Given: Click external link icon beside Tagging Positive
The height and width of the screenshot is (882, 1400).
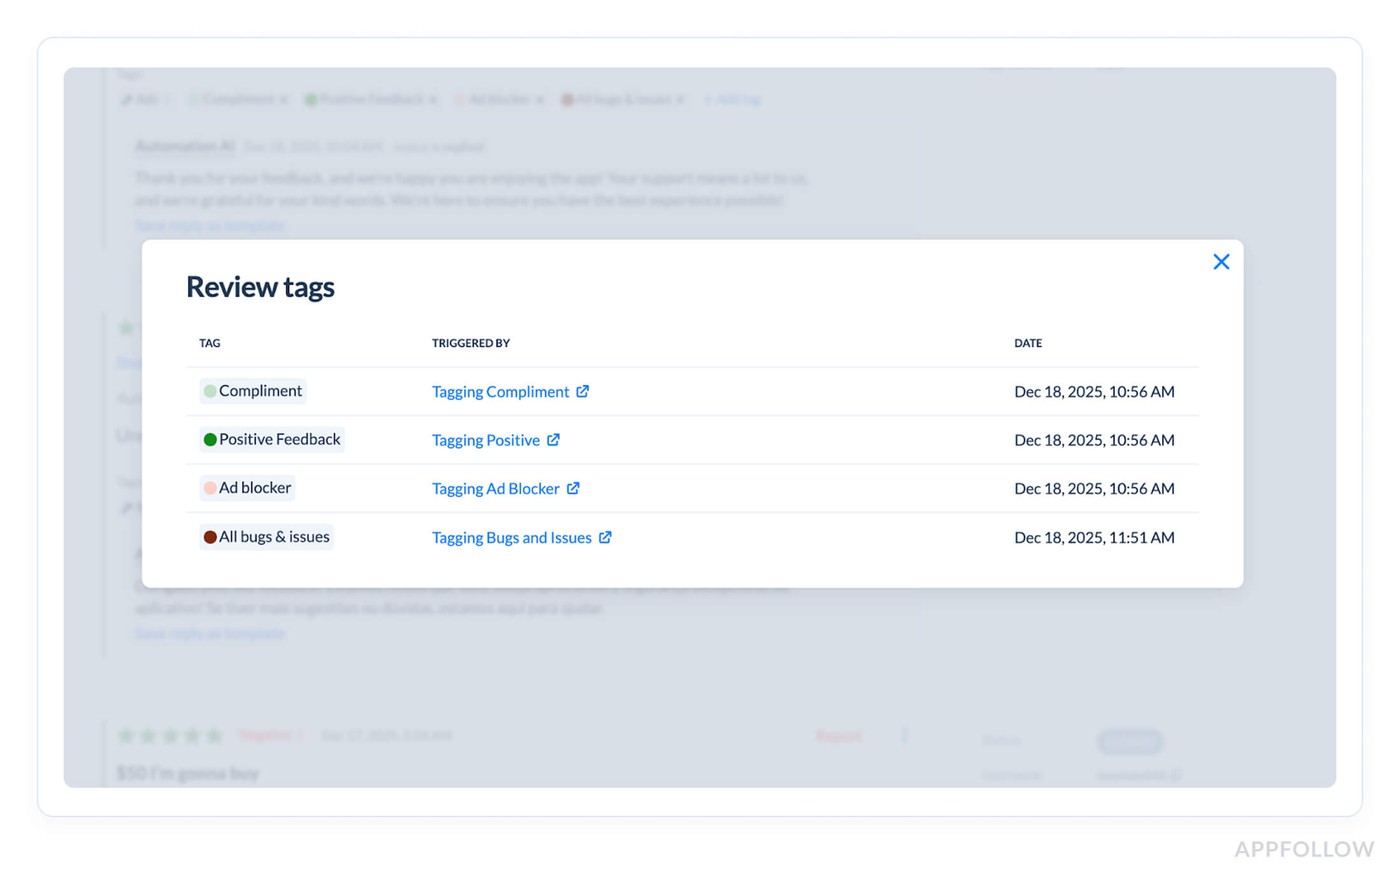Looking at the screenshot, I should coord(553,440).
